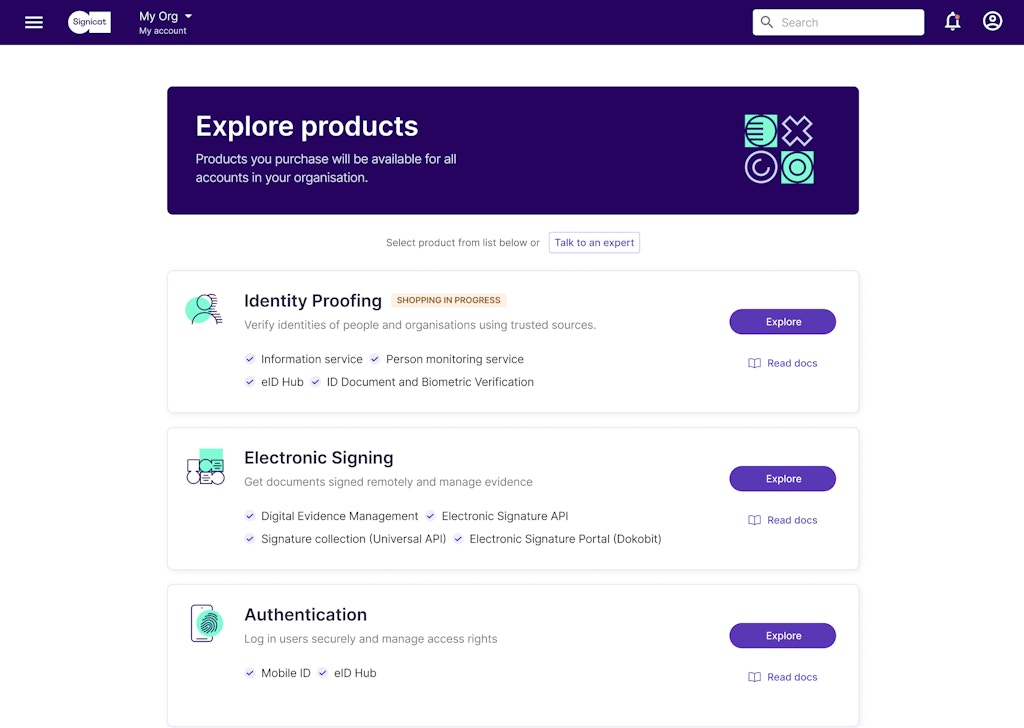This screenshot has height=728, width=1024.
Task: Click the Electronic Signing product icon
Action: click(205, 467)
